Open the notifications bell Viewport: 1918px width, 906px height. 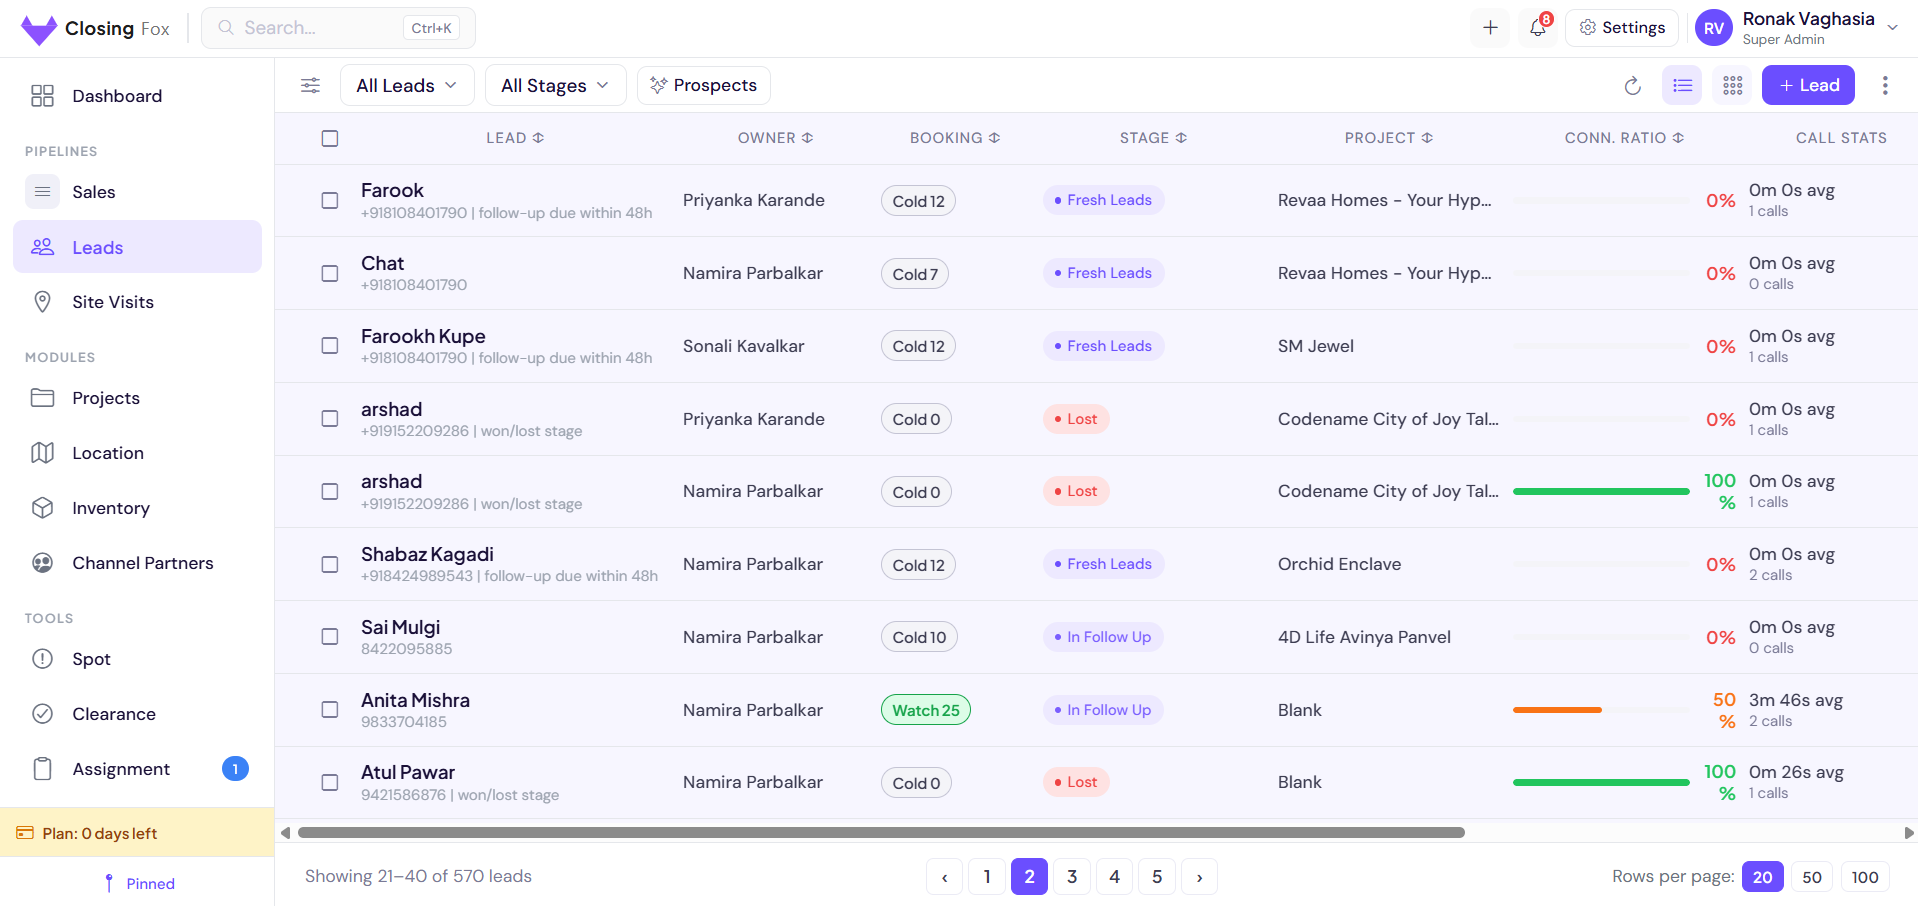click(x=1537, y=27)
